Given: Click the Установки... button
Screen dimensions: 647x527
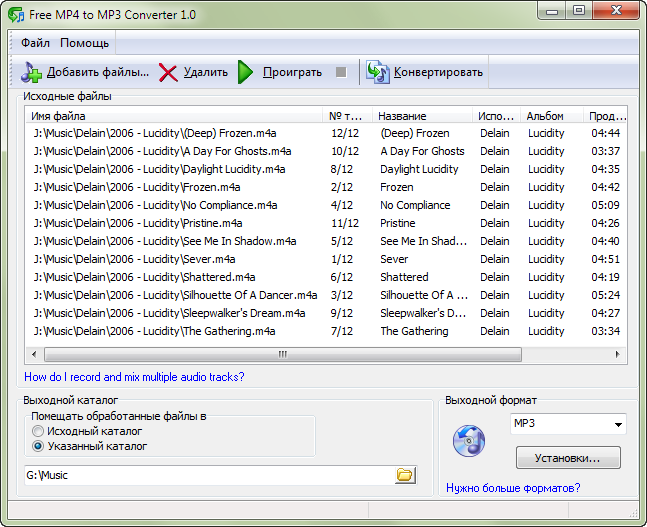Looking at the screenshot, I should click(x=568, y=458).
